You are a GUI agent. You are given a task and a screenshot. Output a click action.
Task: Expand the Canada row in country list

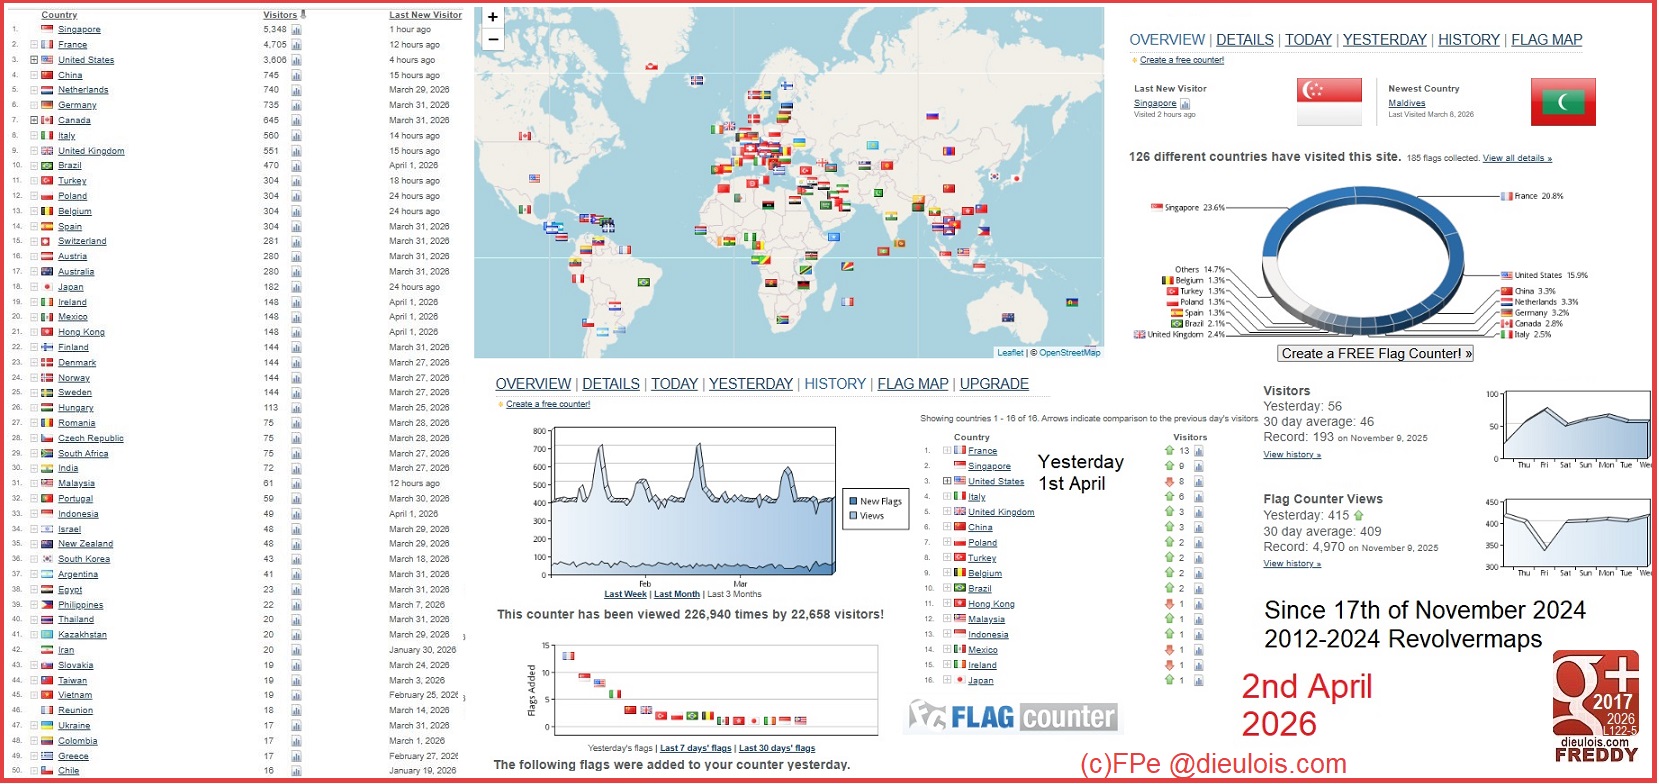34,120
